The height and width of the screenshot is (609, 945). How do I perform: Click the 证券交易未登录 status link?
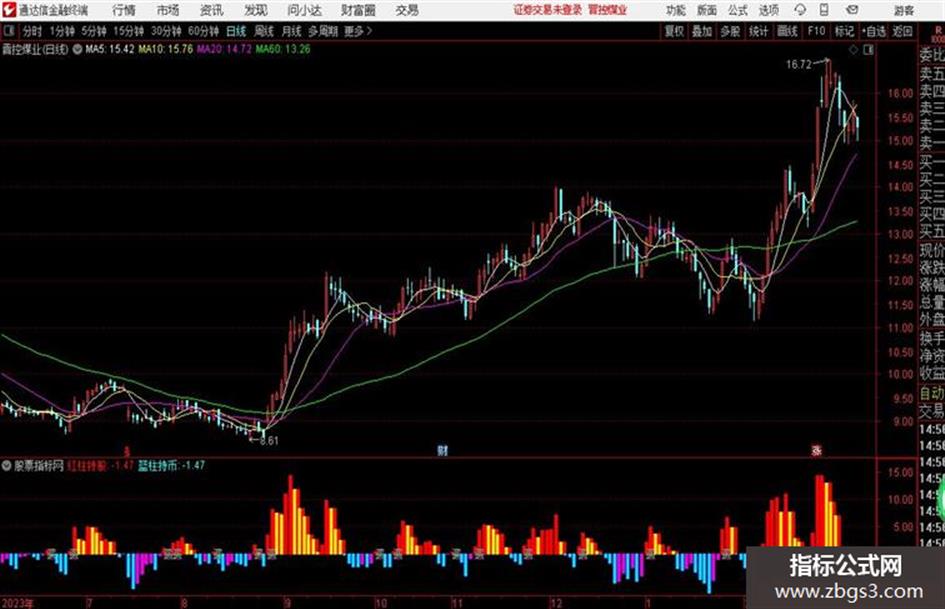point(548,10)
